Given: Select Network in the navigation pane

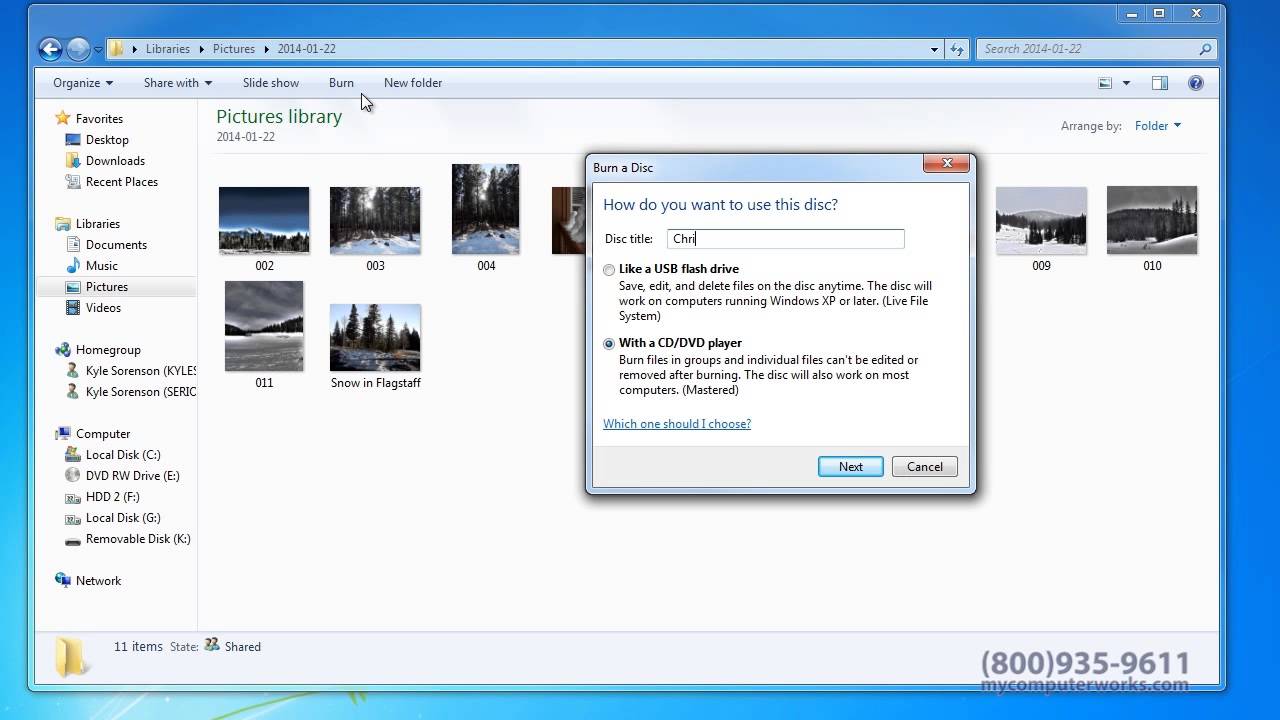Looking at the screenshot, I should (98, 580).
